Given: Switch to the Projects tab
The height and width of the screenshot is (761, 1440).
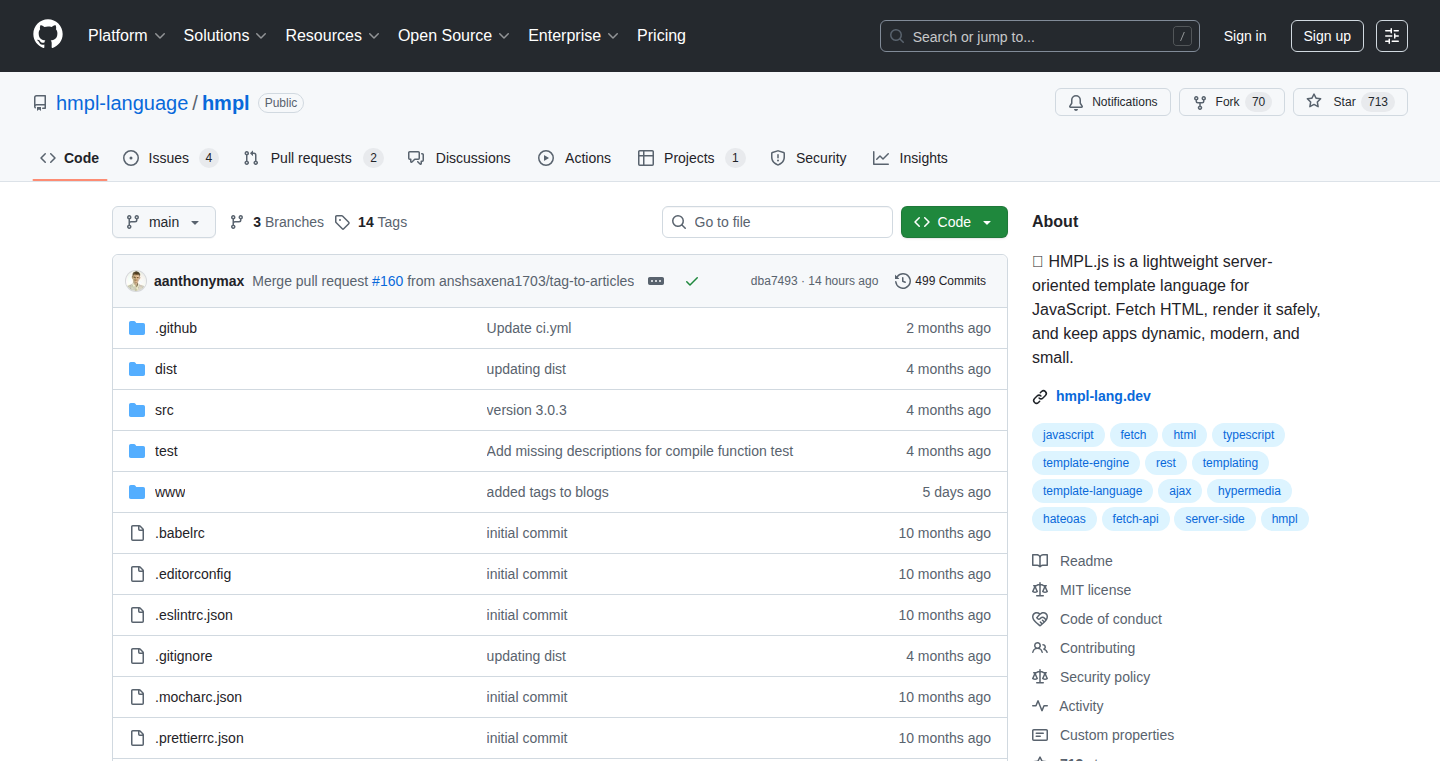Looking at the screenshot, I should pos(691,158).
